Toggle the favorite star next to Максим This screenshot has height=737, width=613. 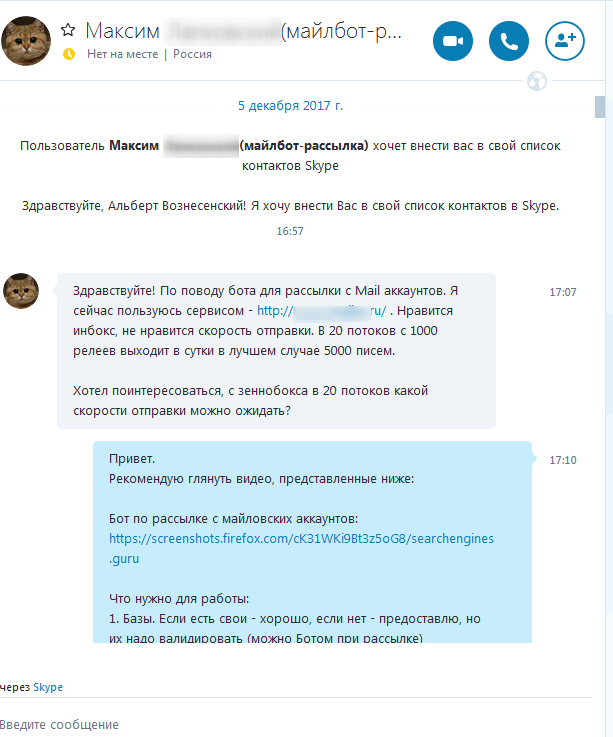click(x=68, y=30)
